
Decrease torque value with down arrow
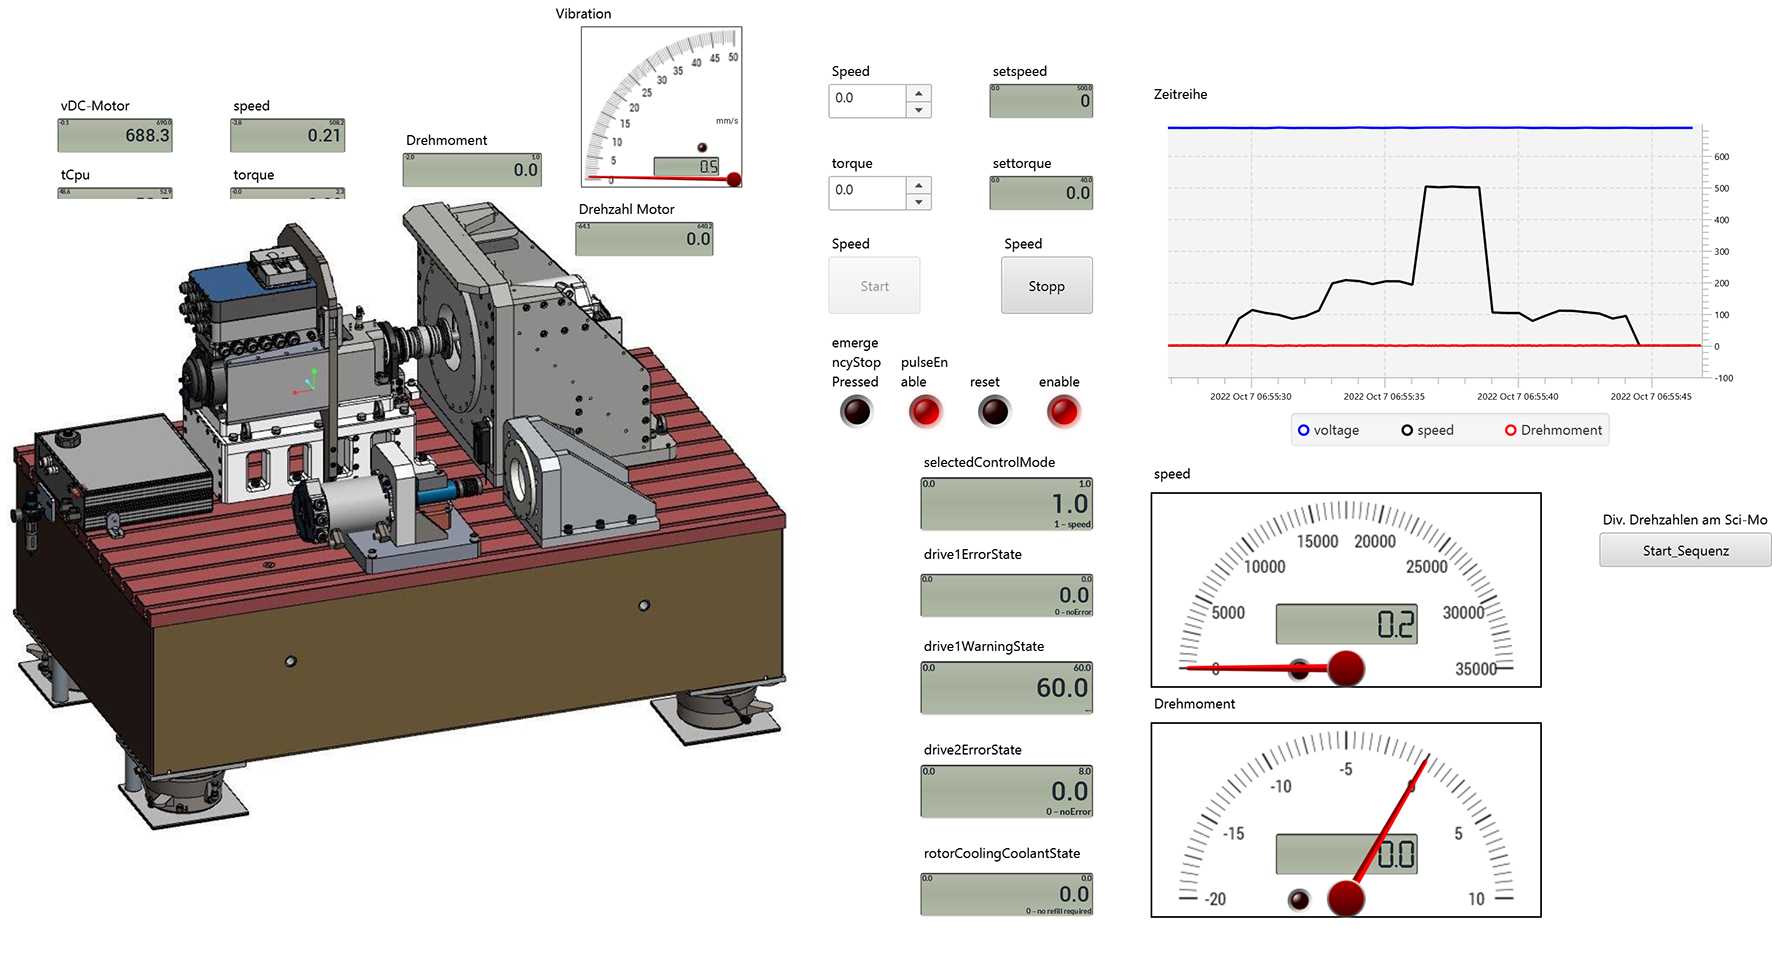tap(919, 202)
